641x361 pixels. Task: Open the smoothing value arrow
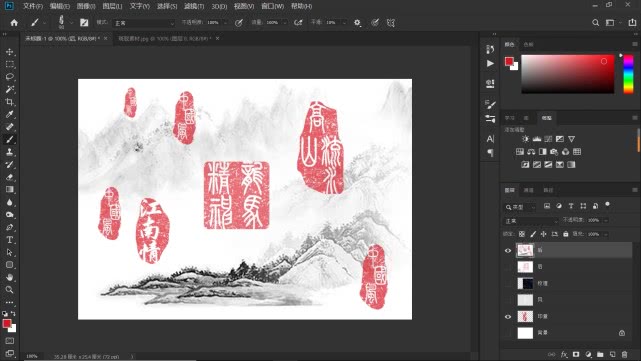point(344,23)
